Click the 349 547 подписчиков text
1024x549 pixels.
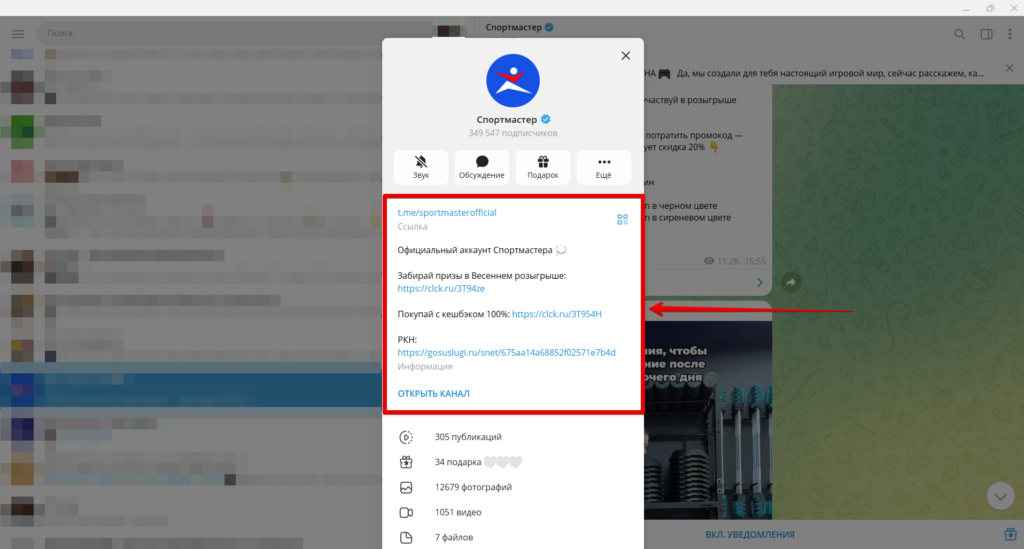pos(513,133)
